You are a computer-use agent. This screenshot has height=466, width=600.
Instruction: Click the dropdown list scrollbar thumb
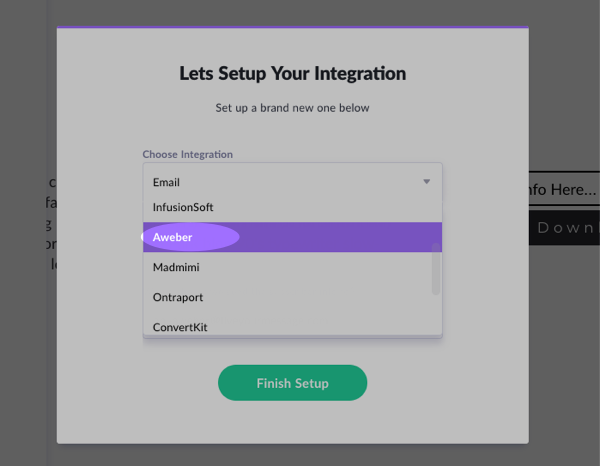tap(436, 268)
